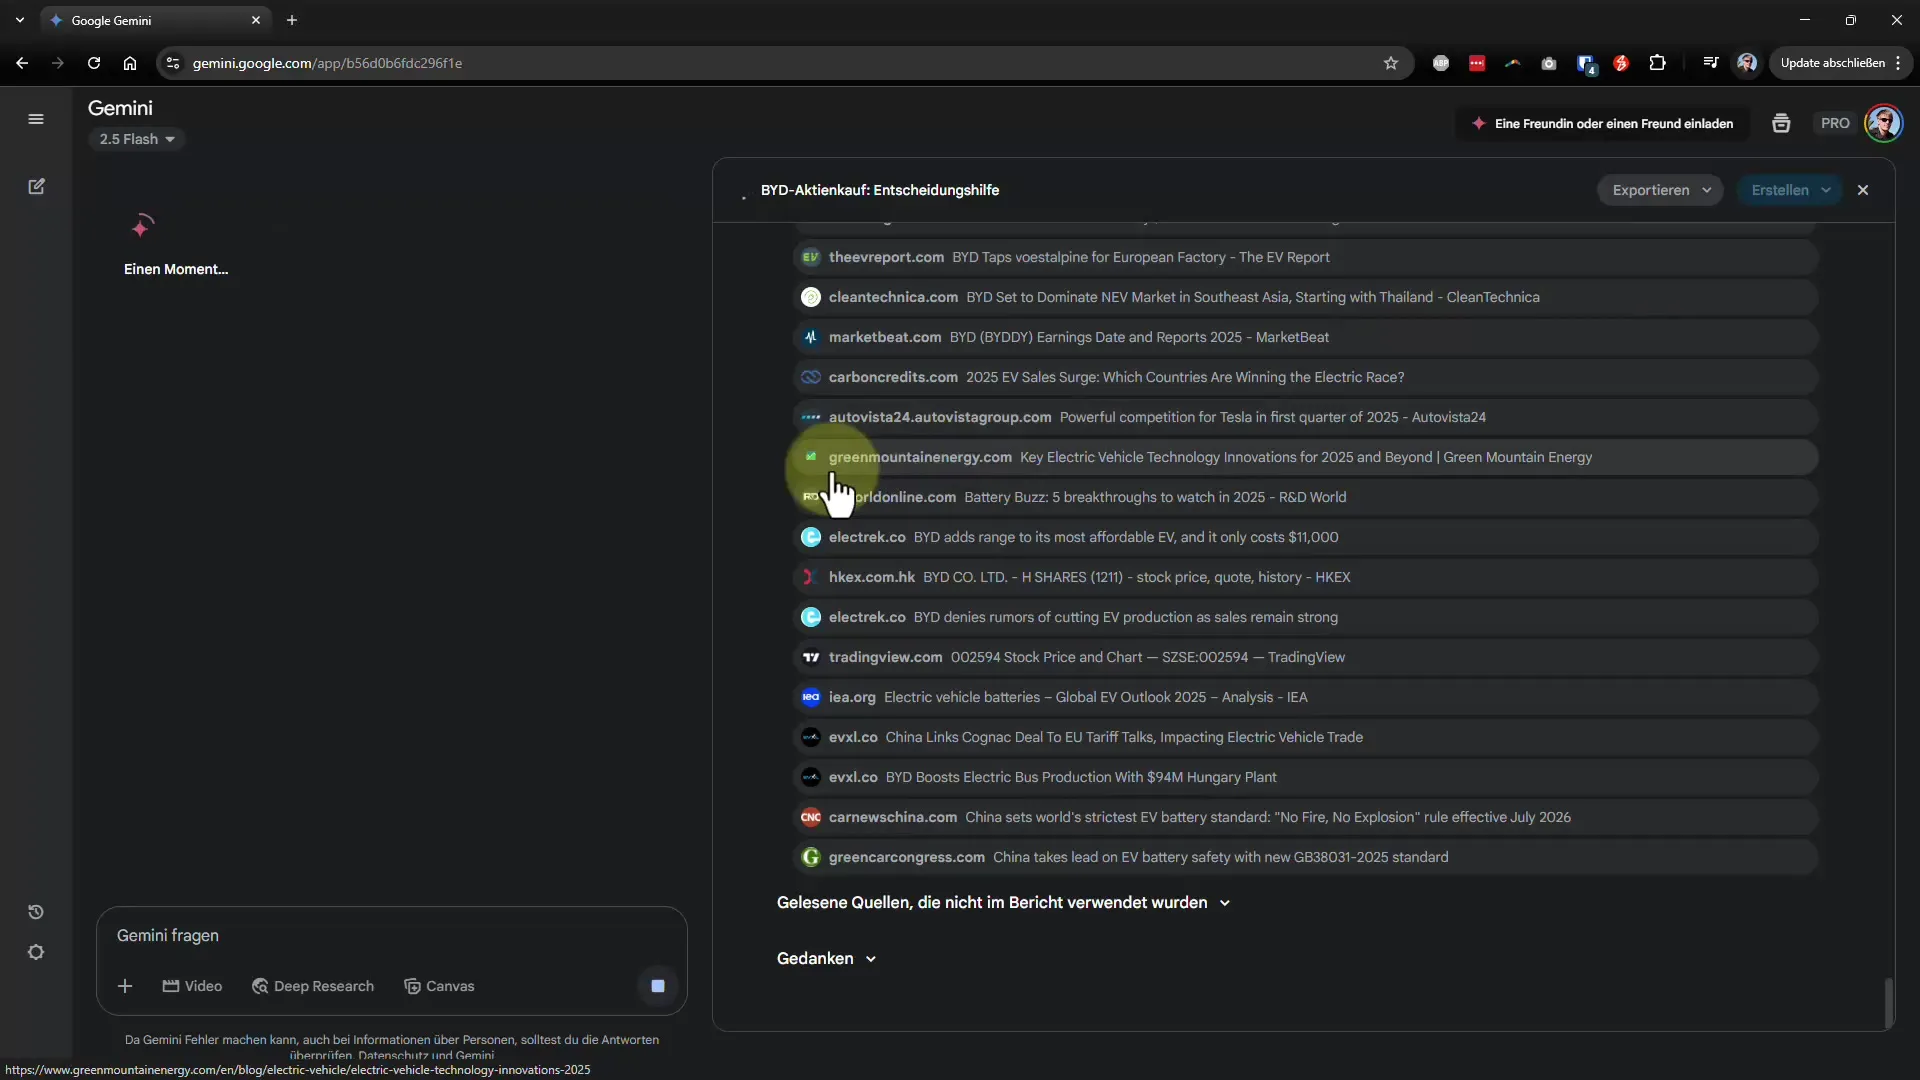Go back with browser back arrow
Image resolution: width=1920 pixels, height=1080 pixels.
(22, 63)
